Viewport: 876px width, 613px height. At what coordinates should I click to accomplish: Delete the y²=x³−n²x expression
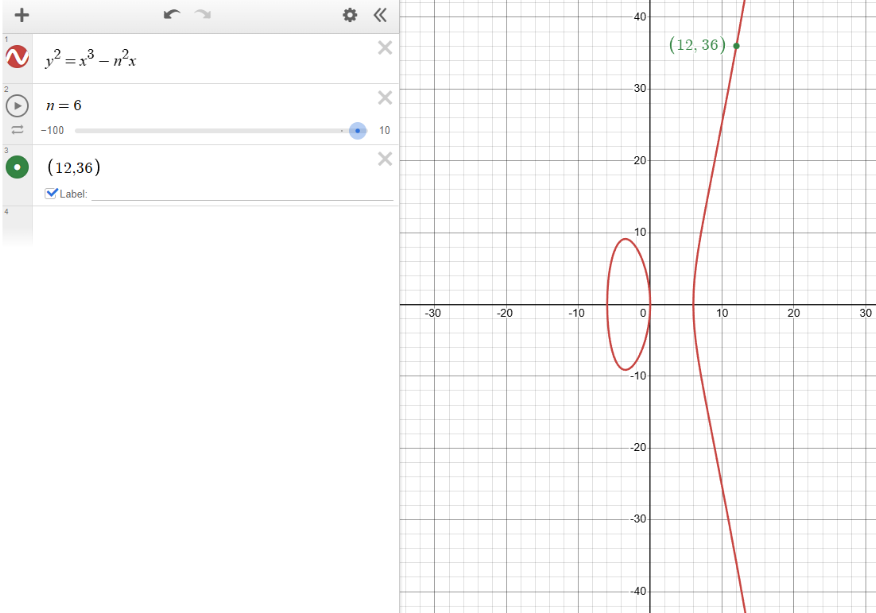385,48
